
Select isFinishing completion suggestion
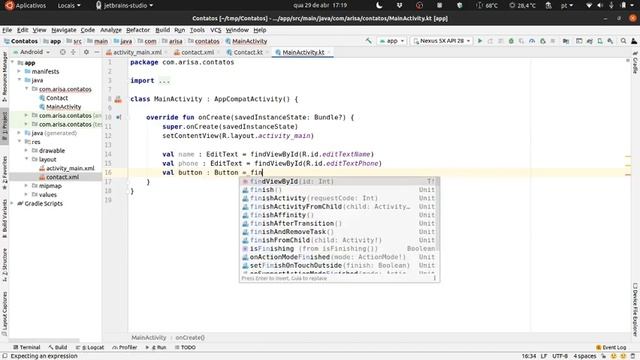339,249
